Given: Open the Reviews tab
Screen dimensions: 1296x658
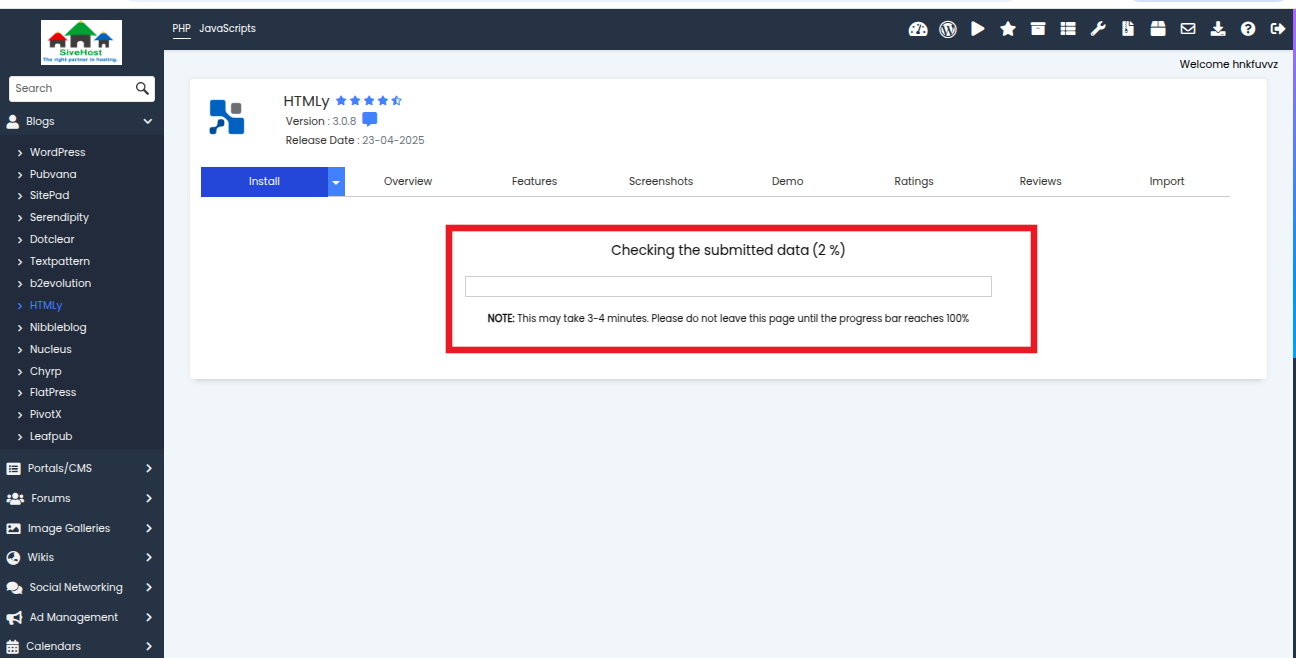Looking at the screenshot, I should [1040, 182].
